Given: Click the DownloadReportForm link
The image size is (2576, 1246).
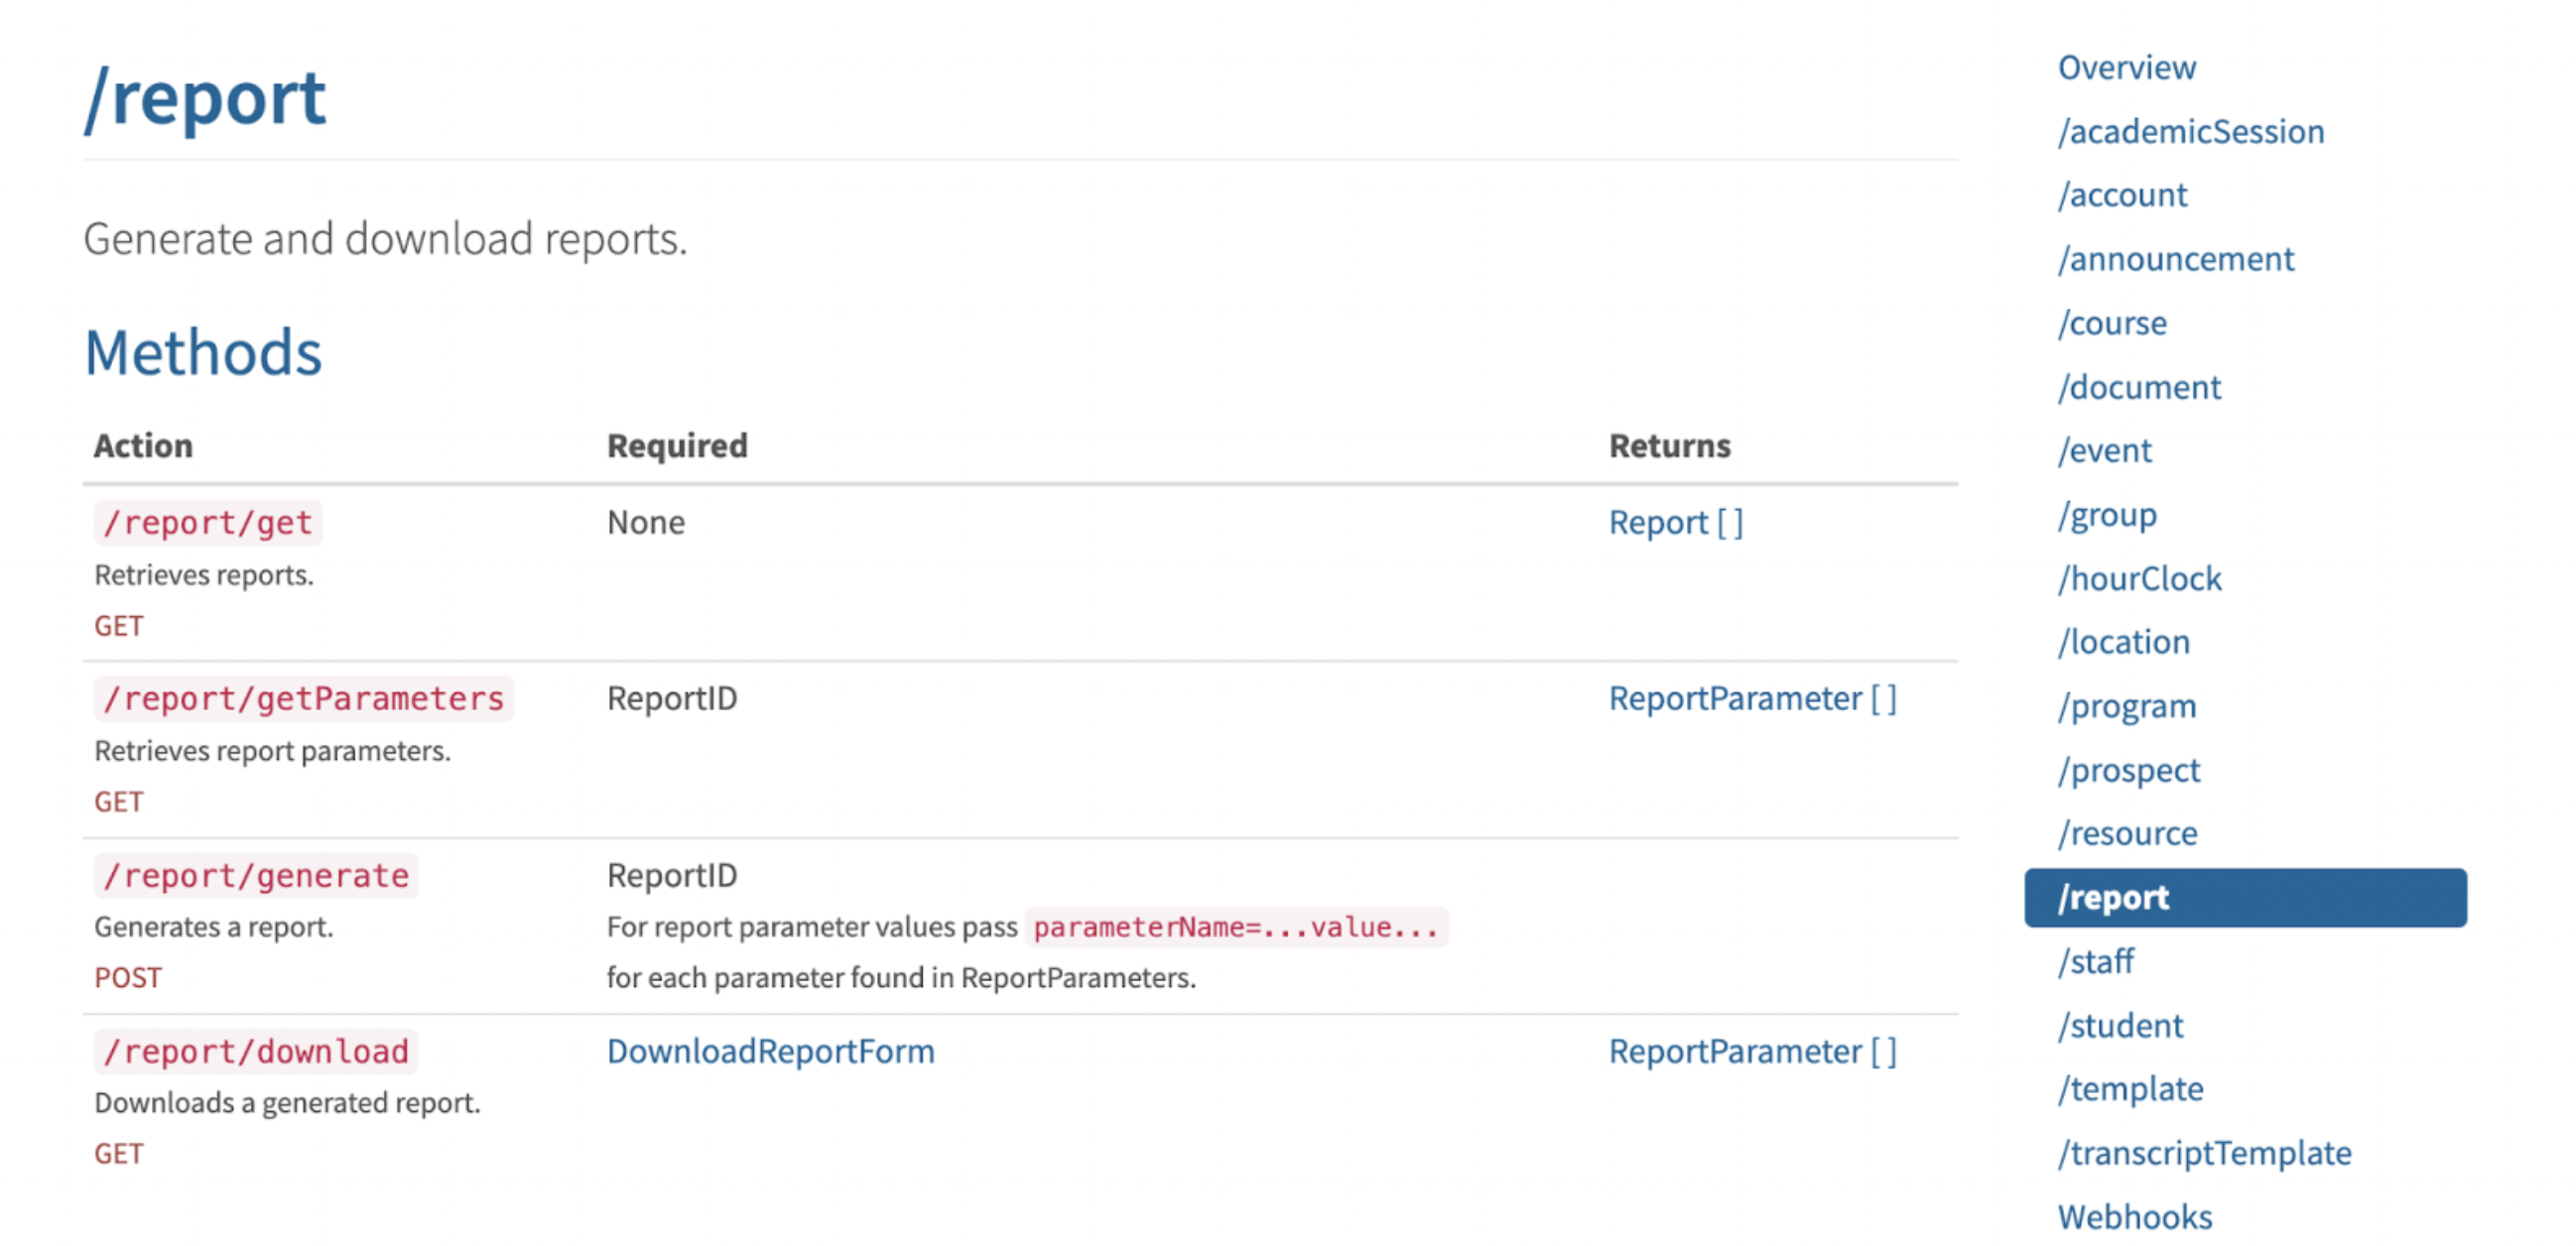Looking at the screenshot, I should tap(770, 1052).
